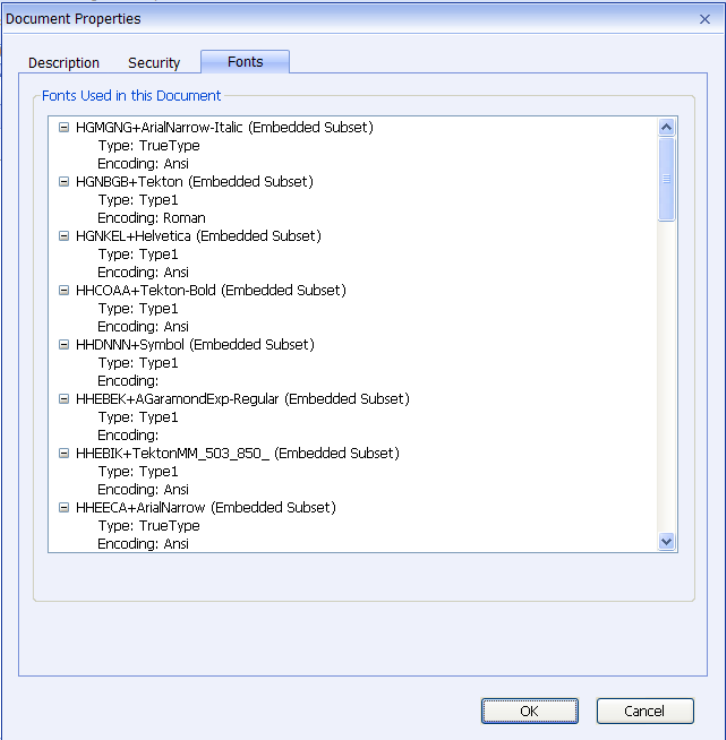The image size is (726, 740).
Task: Collapse the HGNKEL+Helvetica font entry
Action: click(64, 236)
